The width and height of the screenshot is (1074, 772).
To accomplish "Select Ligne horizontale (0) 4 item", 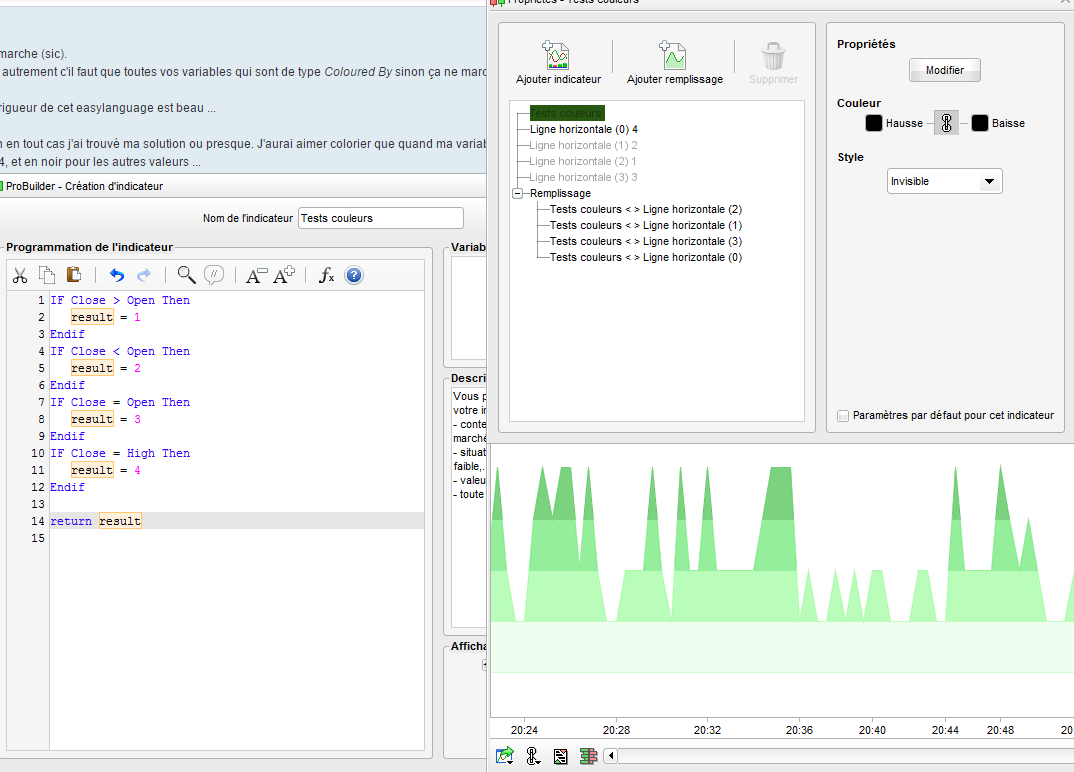I will [583, 129].
